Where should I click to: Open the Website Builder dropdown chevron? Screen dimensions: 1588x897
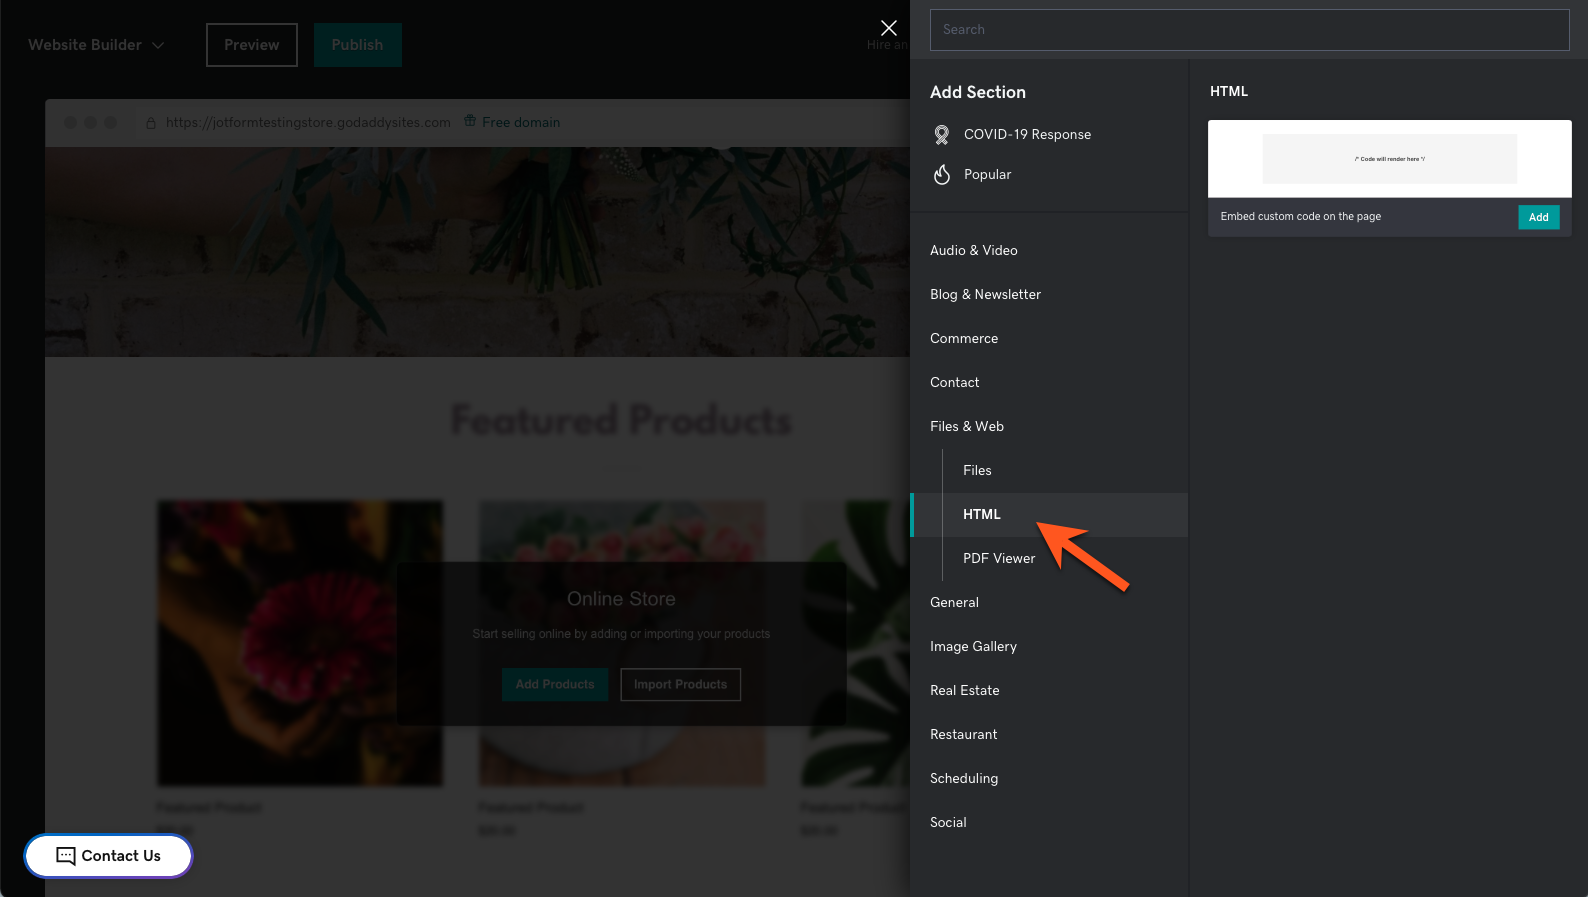point(158,45)
